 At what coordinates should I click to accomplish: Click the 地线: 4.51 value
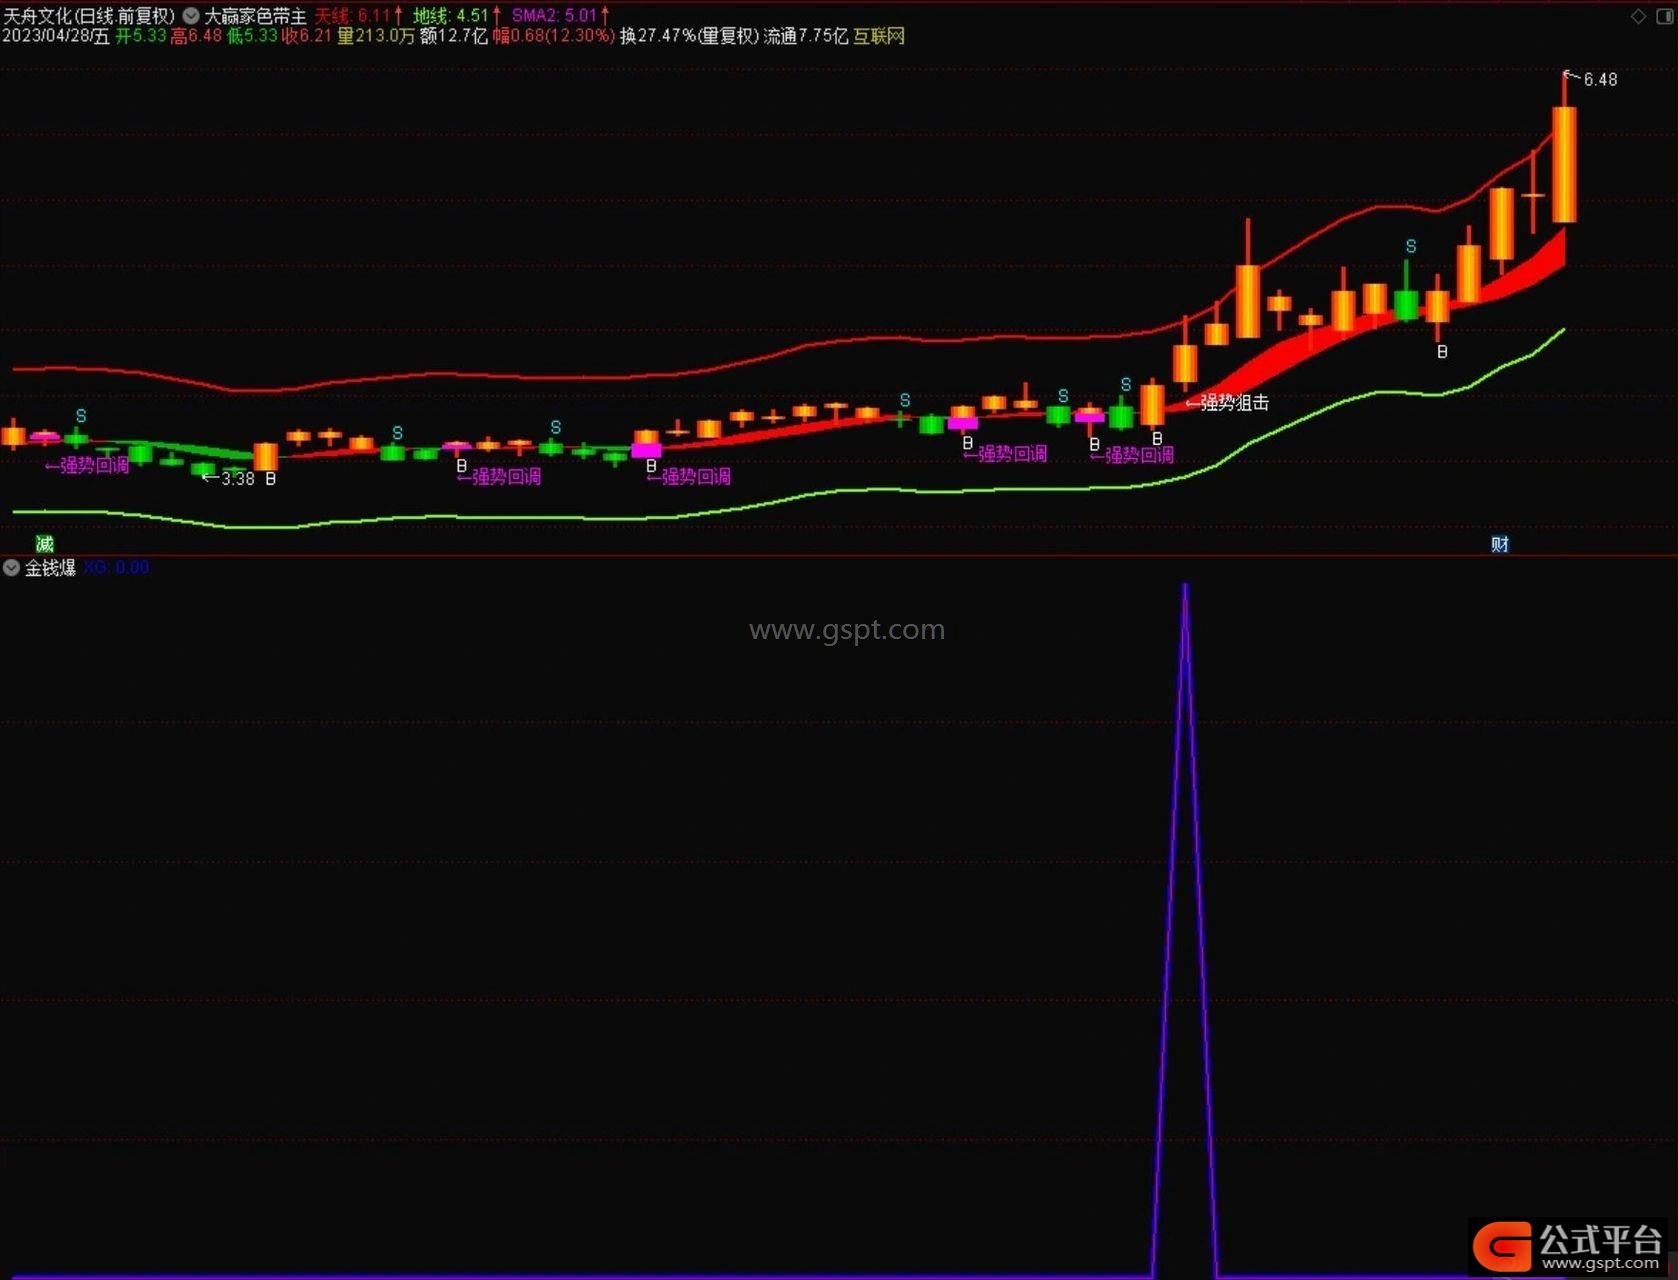[457, 16]
